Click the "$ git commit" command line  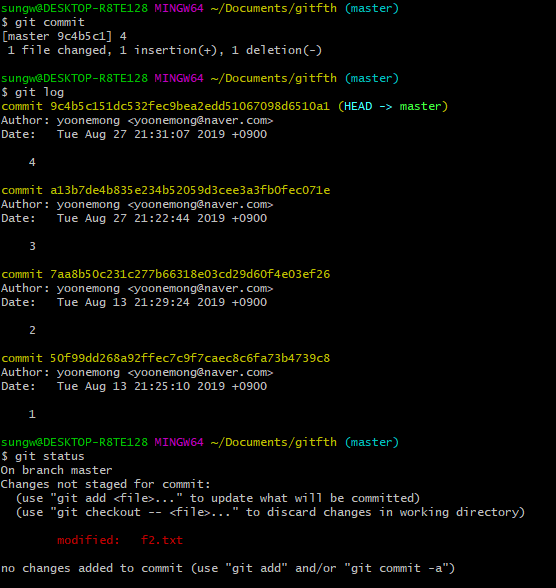coord(43,22)
